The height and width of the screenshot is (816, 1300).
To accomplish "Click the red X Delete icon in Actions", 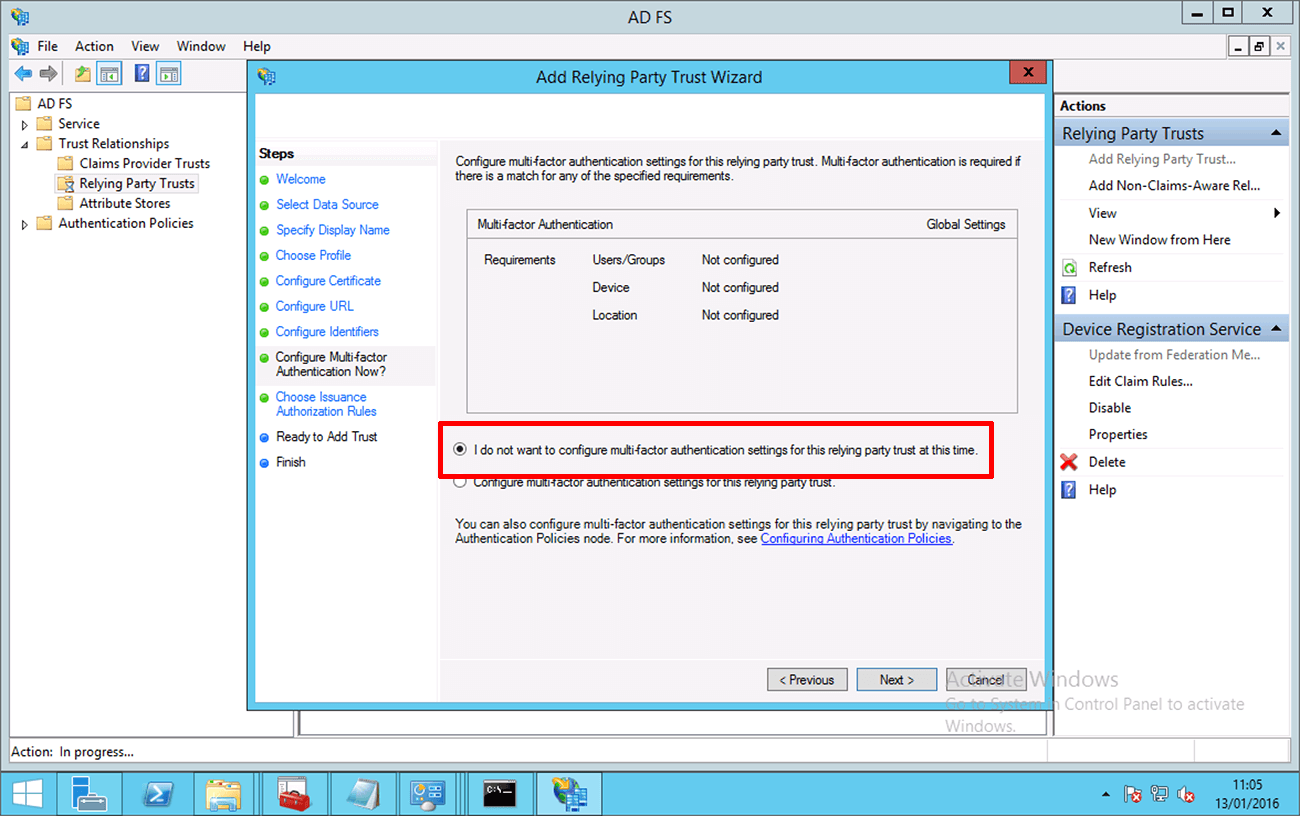I will [1070, 462].
